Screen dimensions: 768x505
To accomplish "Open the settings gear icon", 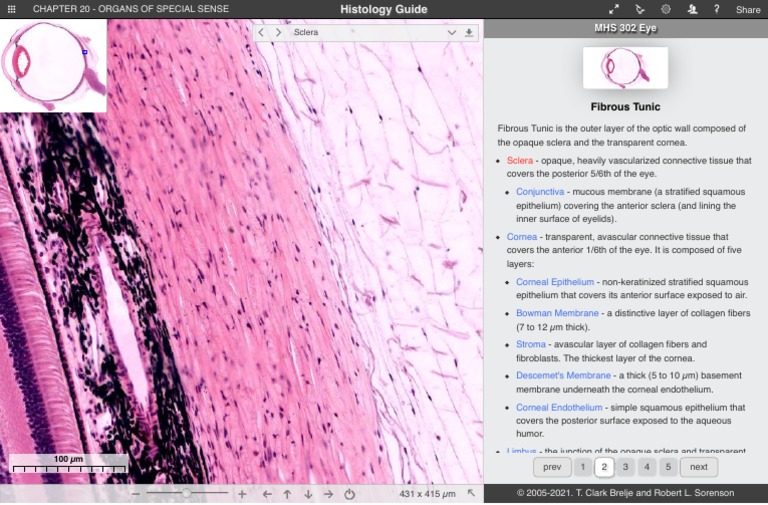I will [666, 9].
